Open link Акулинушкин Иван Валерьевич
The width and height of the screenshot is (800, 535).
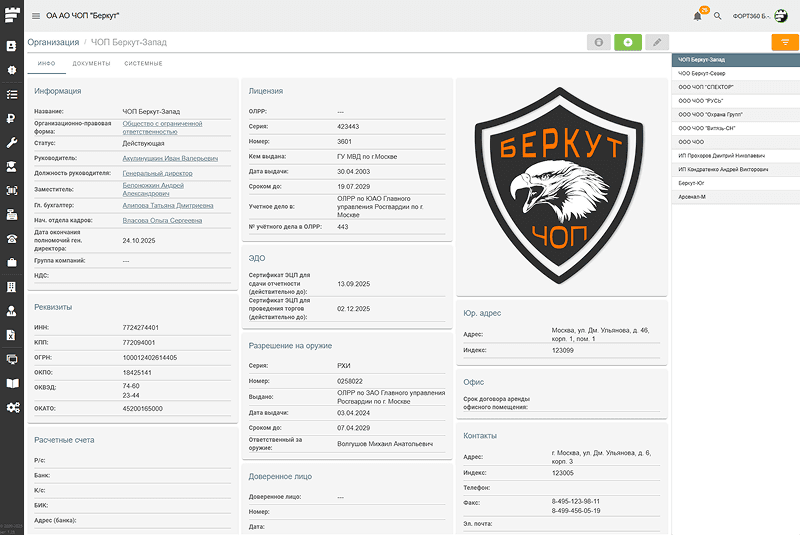point(168,158)
